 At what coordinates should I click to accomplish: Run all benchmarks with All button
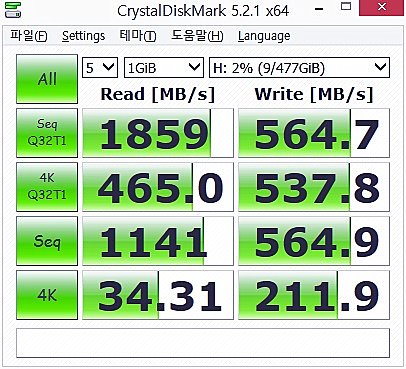[47, 79]
